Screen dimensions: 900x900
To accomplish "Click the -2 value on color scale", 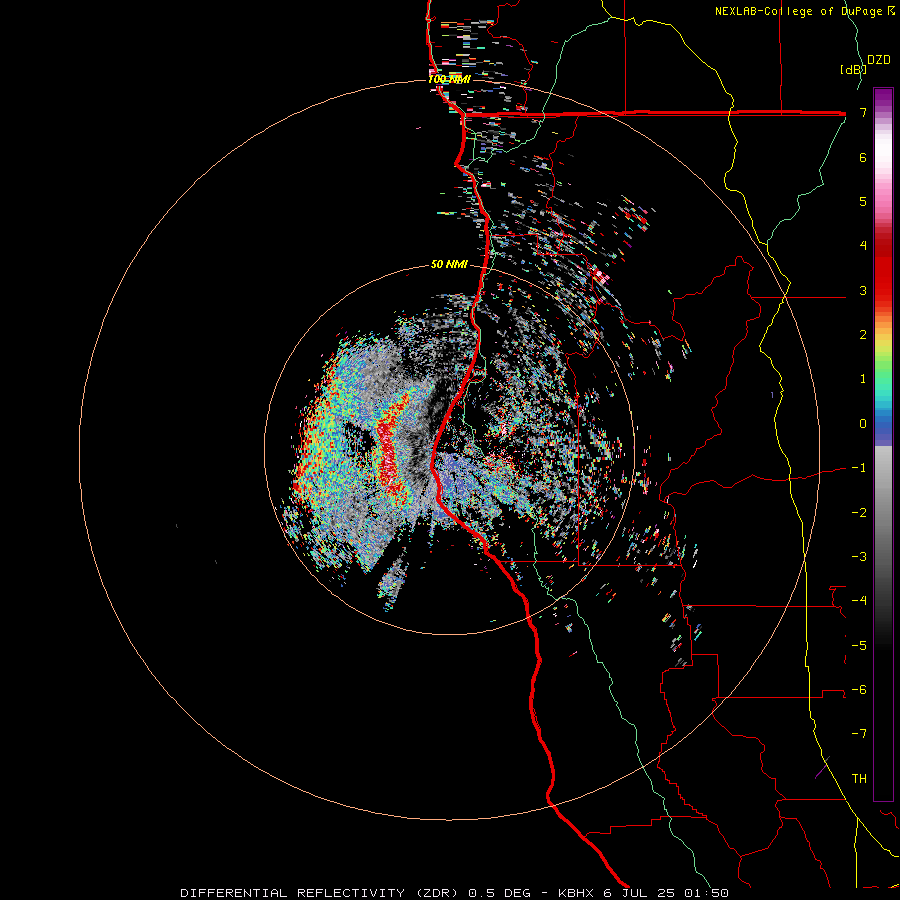I will point(859,513).
